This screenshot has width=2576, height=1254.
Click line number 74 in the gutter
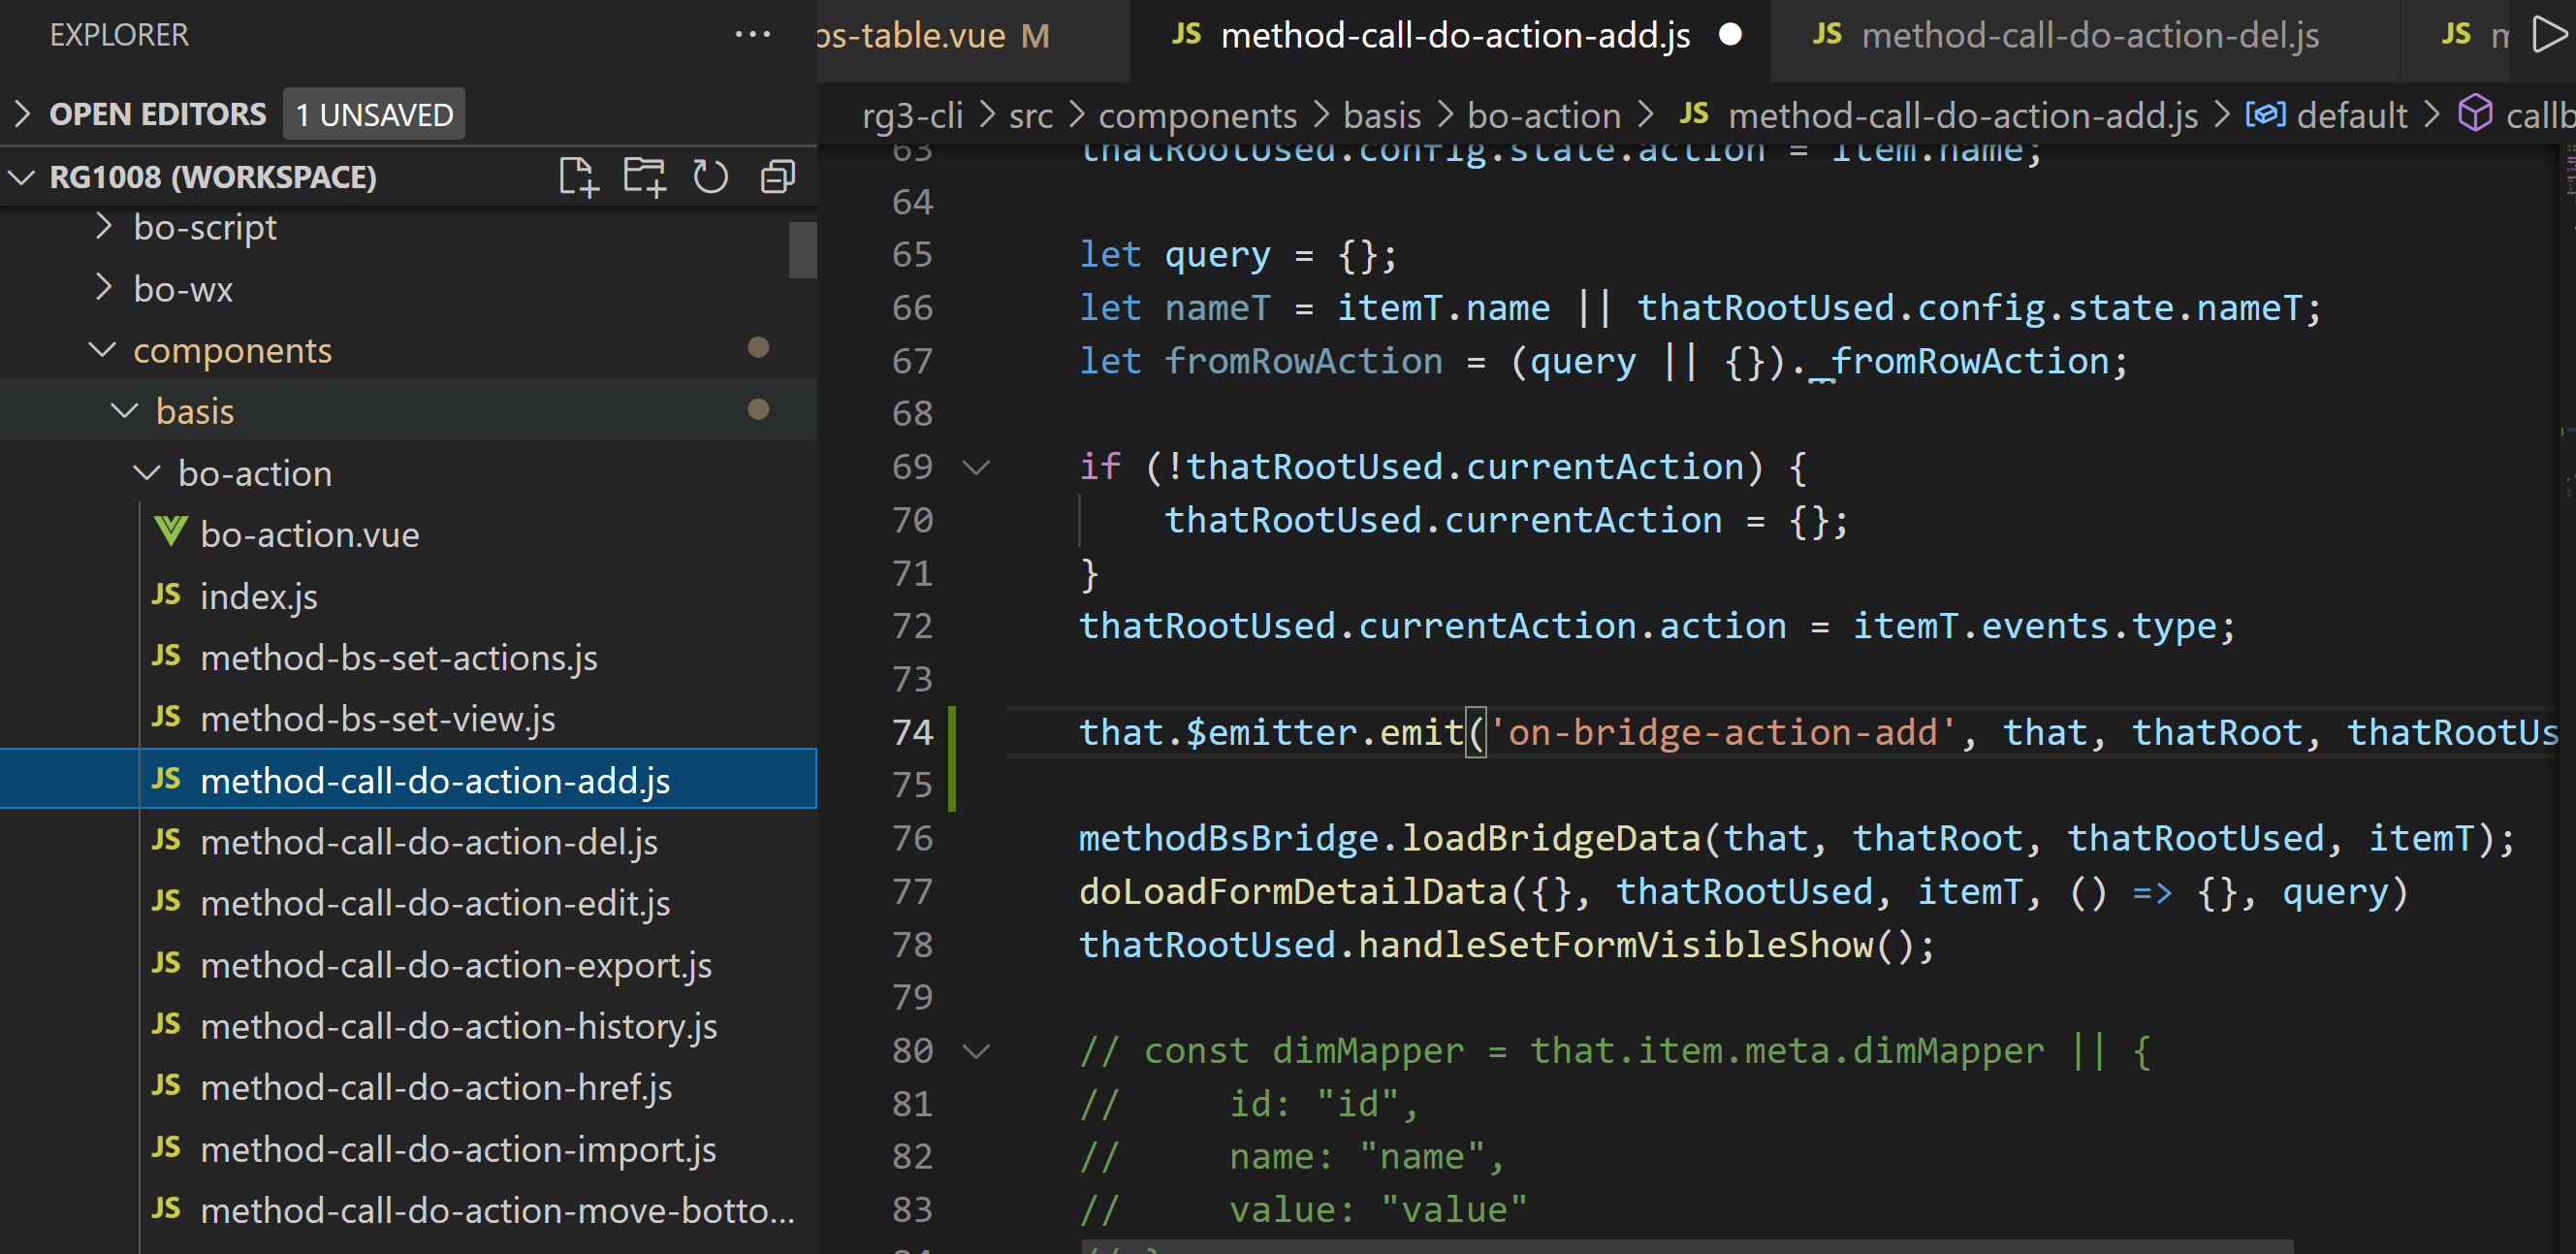coord(912,732)
